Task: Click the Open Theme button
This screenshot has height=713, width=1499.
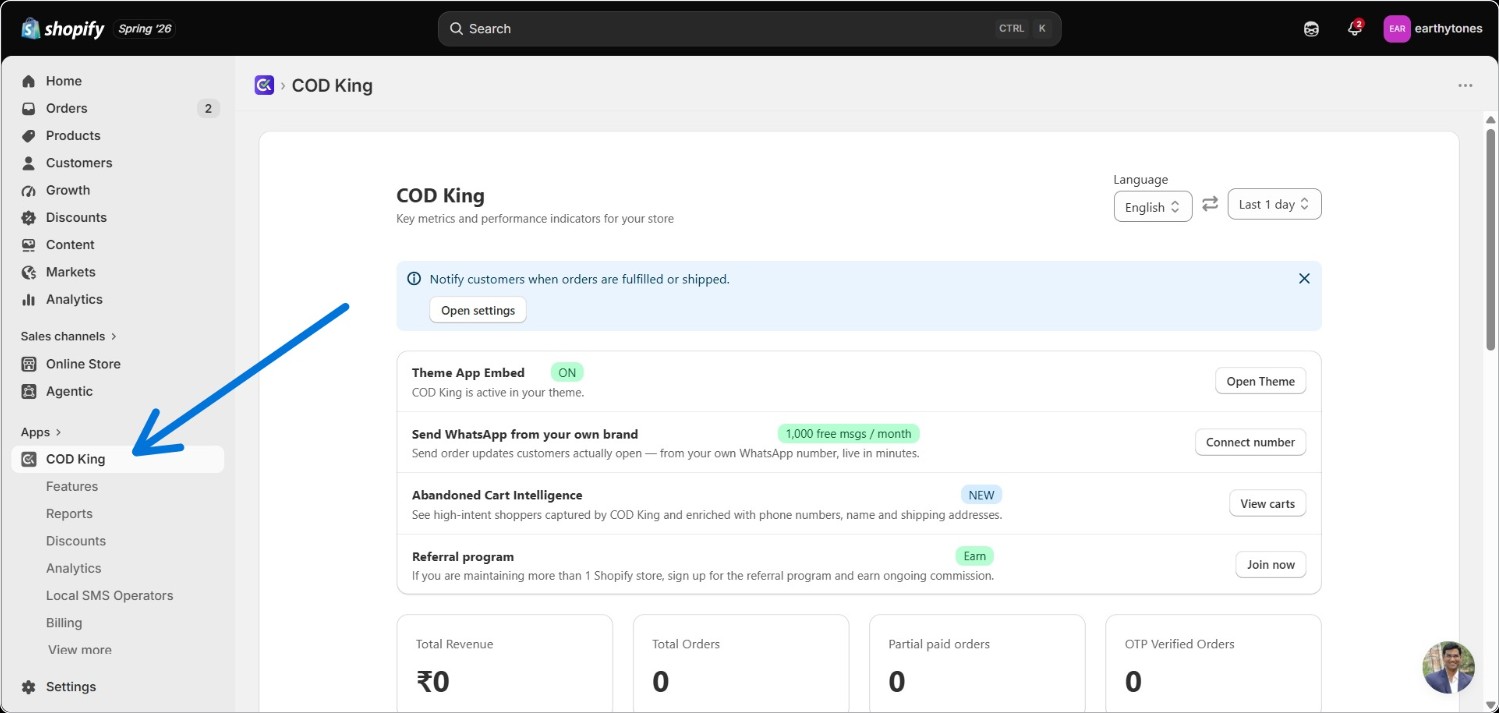Action: tap(1260, 381)
